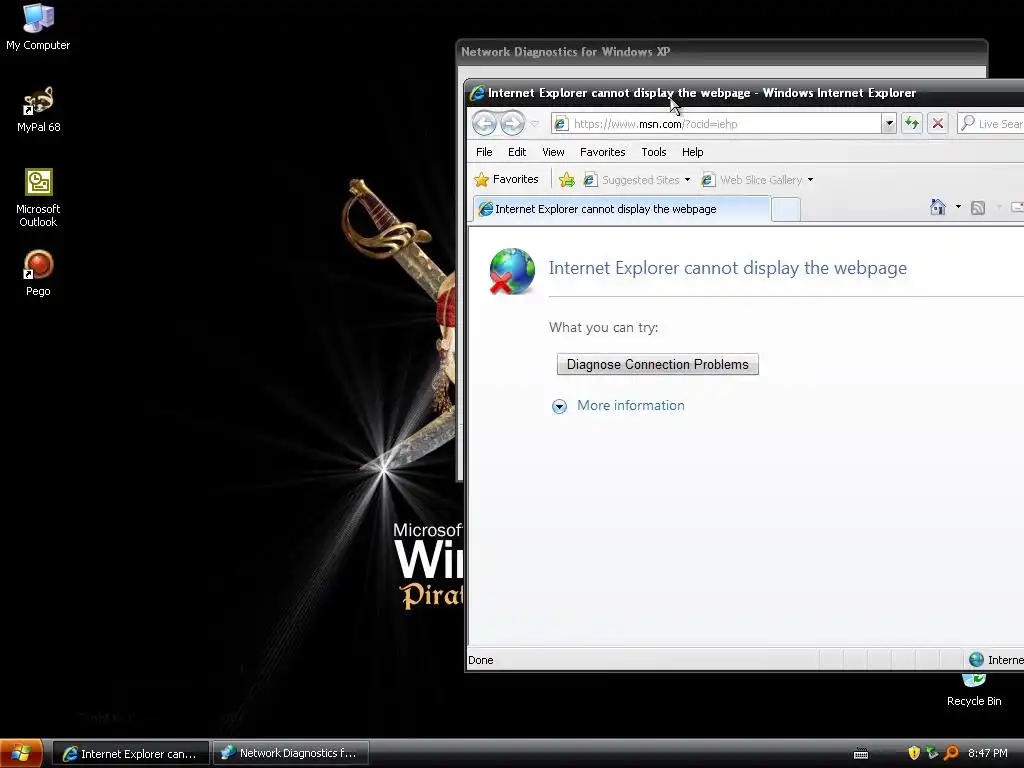
Task: Switch to Network Diagnostics taskbar button
Action: pos(291,753)
